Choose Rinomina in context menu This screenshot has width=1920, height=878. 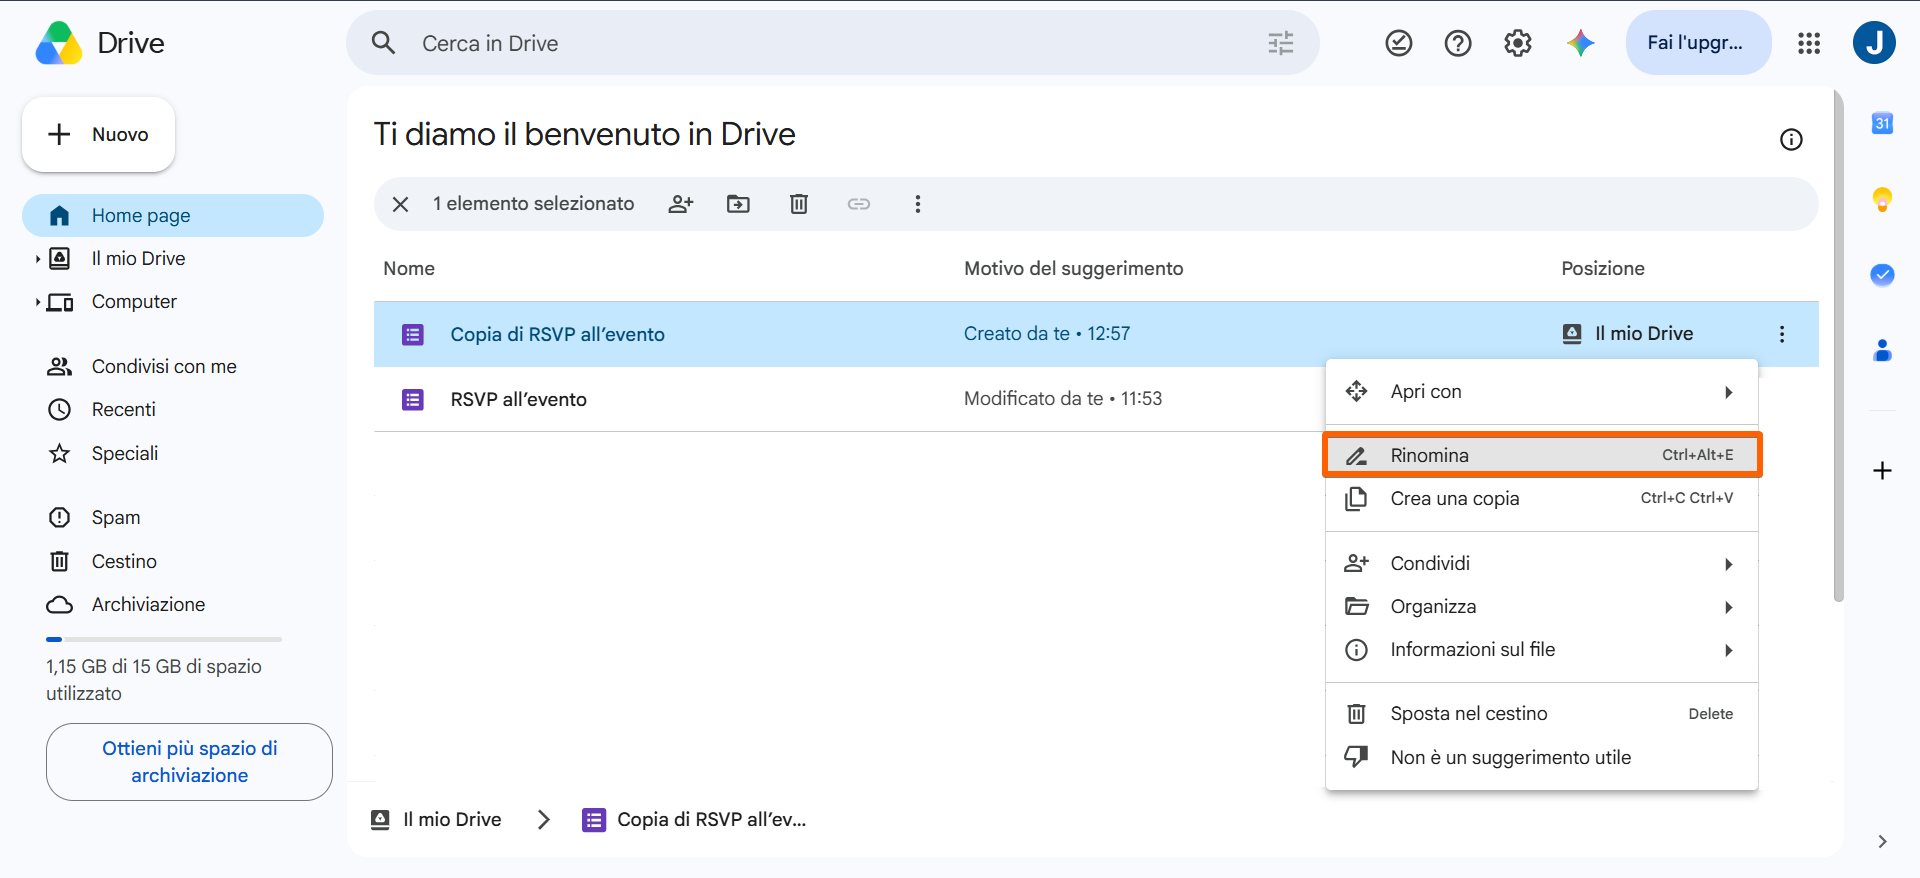[1542, 455]
